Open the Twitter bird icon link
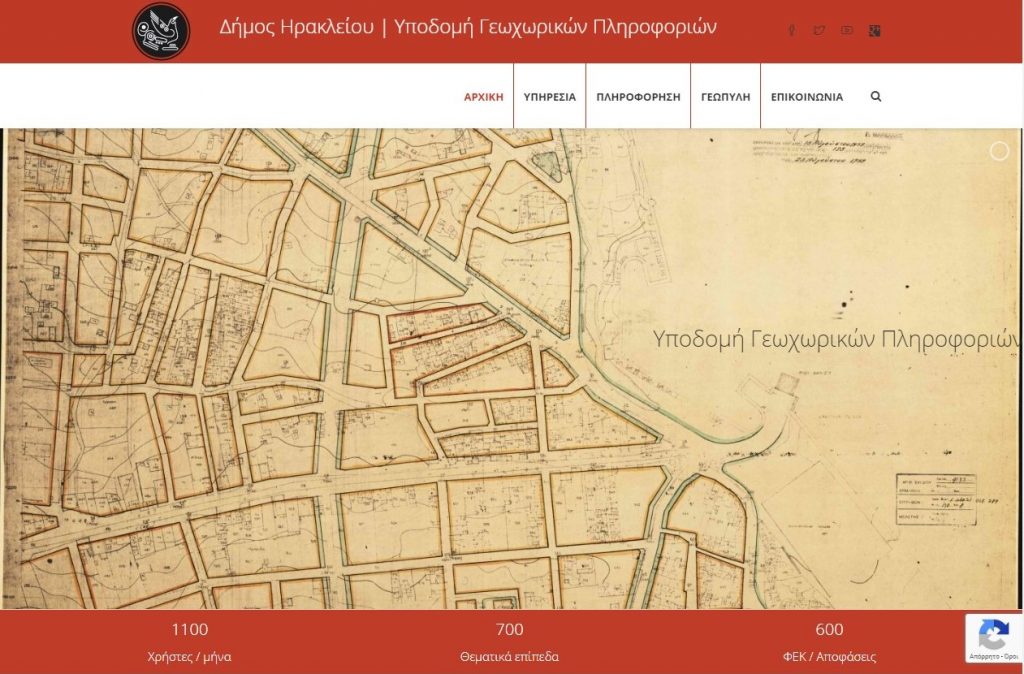1024x674 pixels. tap(819, 30)
